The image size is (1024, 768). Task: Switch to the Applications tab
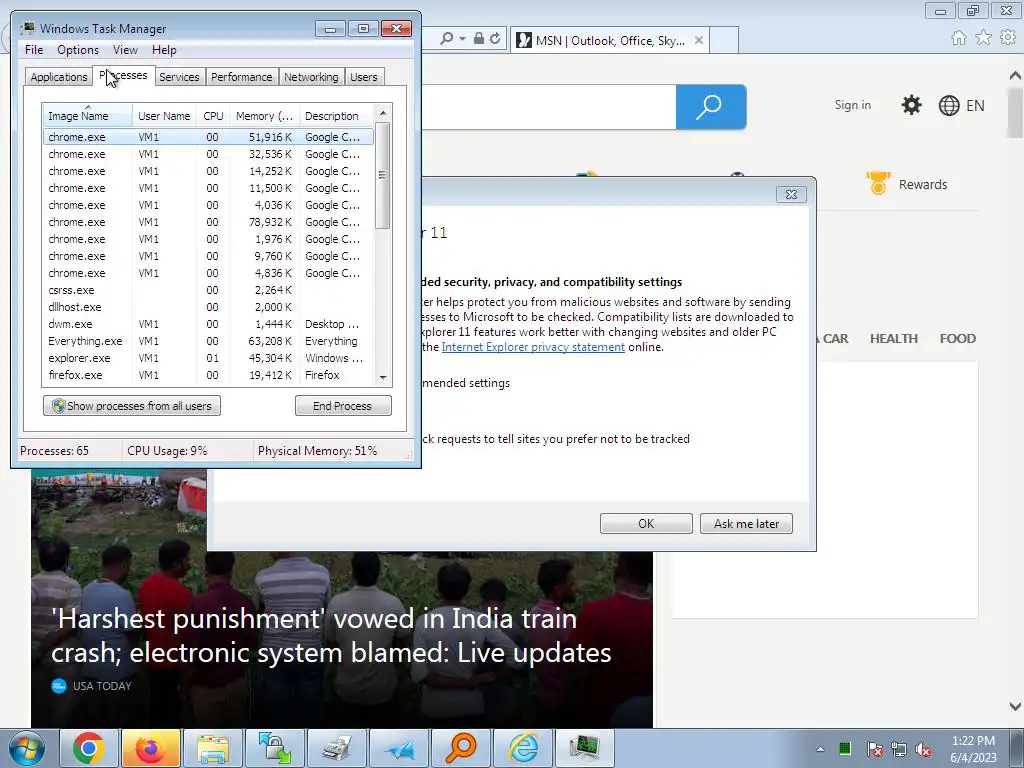[59, 77]
